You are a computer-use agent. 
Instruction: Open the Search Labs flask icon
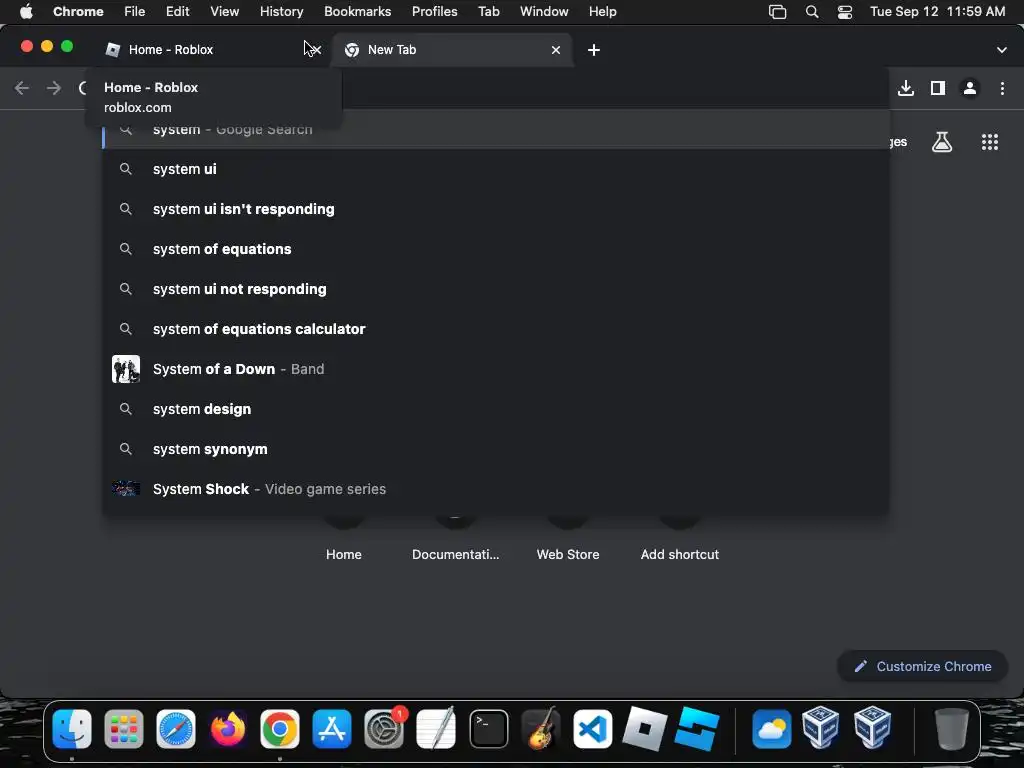click(x=942, y=142)
